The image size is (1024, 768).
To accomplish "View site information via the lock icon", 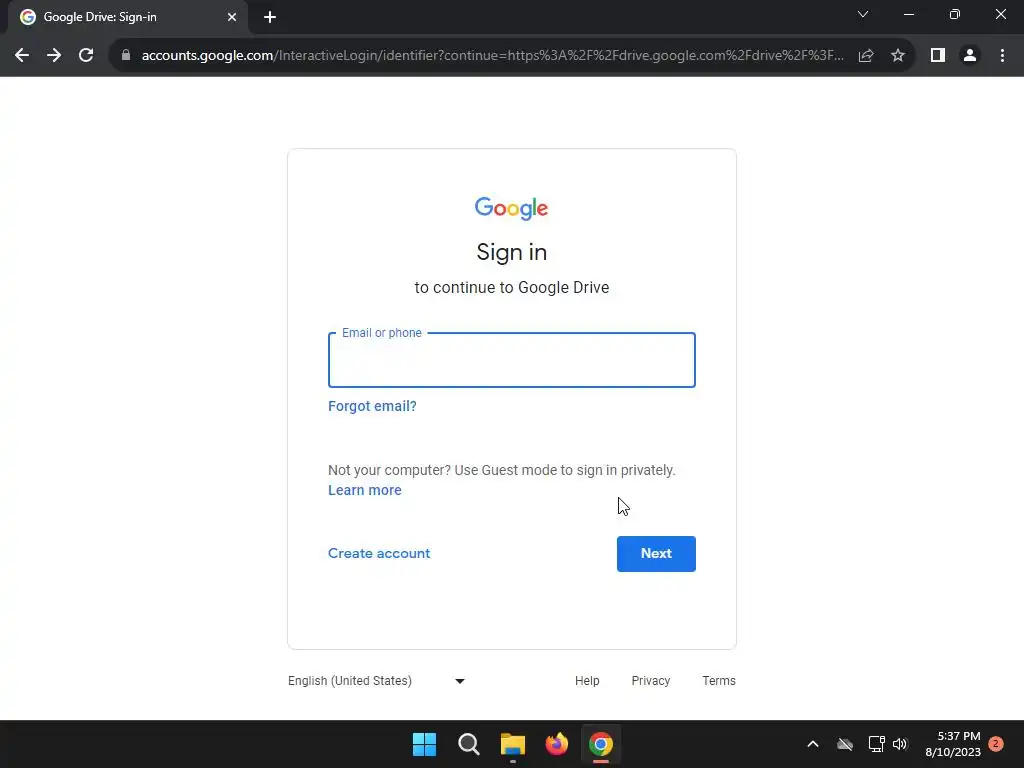I will point(126,56).
